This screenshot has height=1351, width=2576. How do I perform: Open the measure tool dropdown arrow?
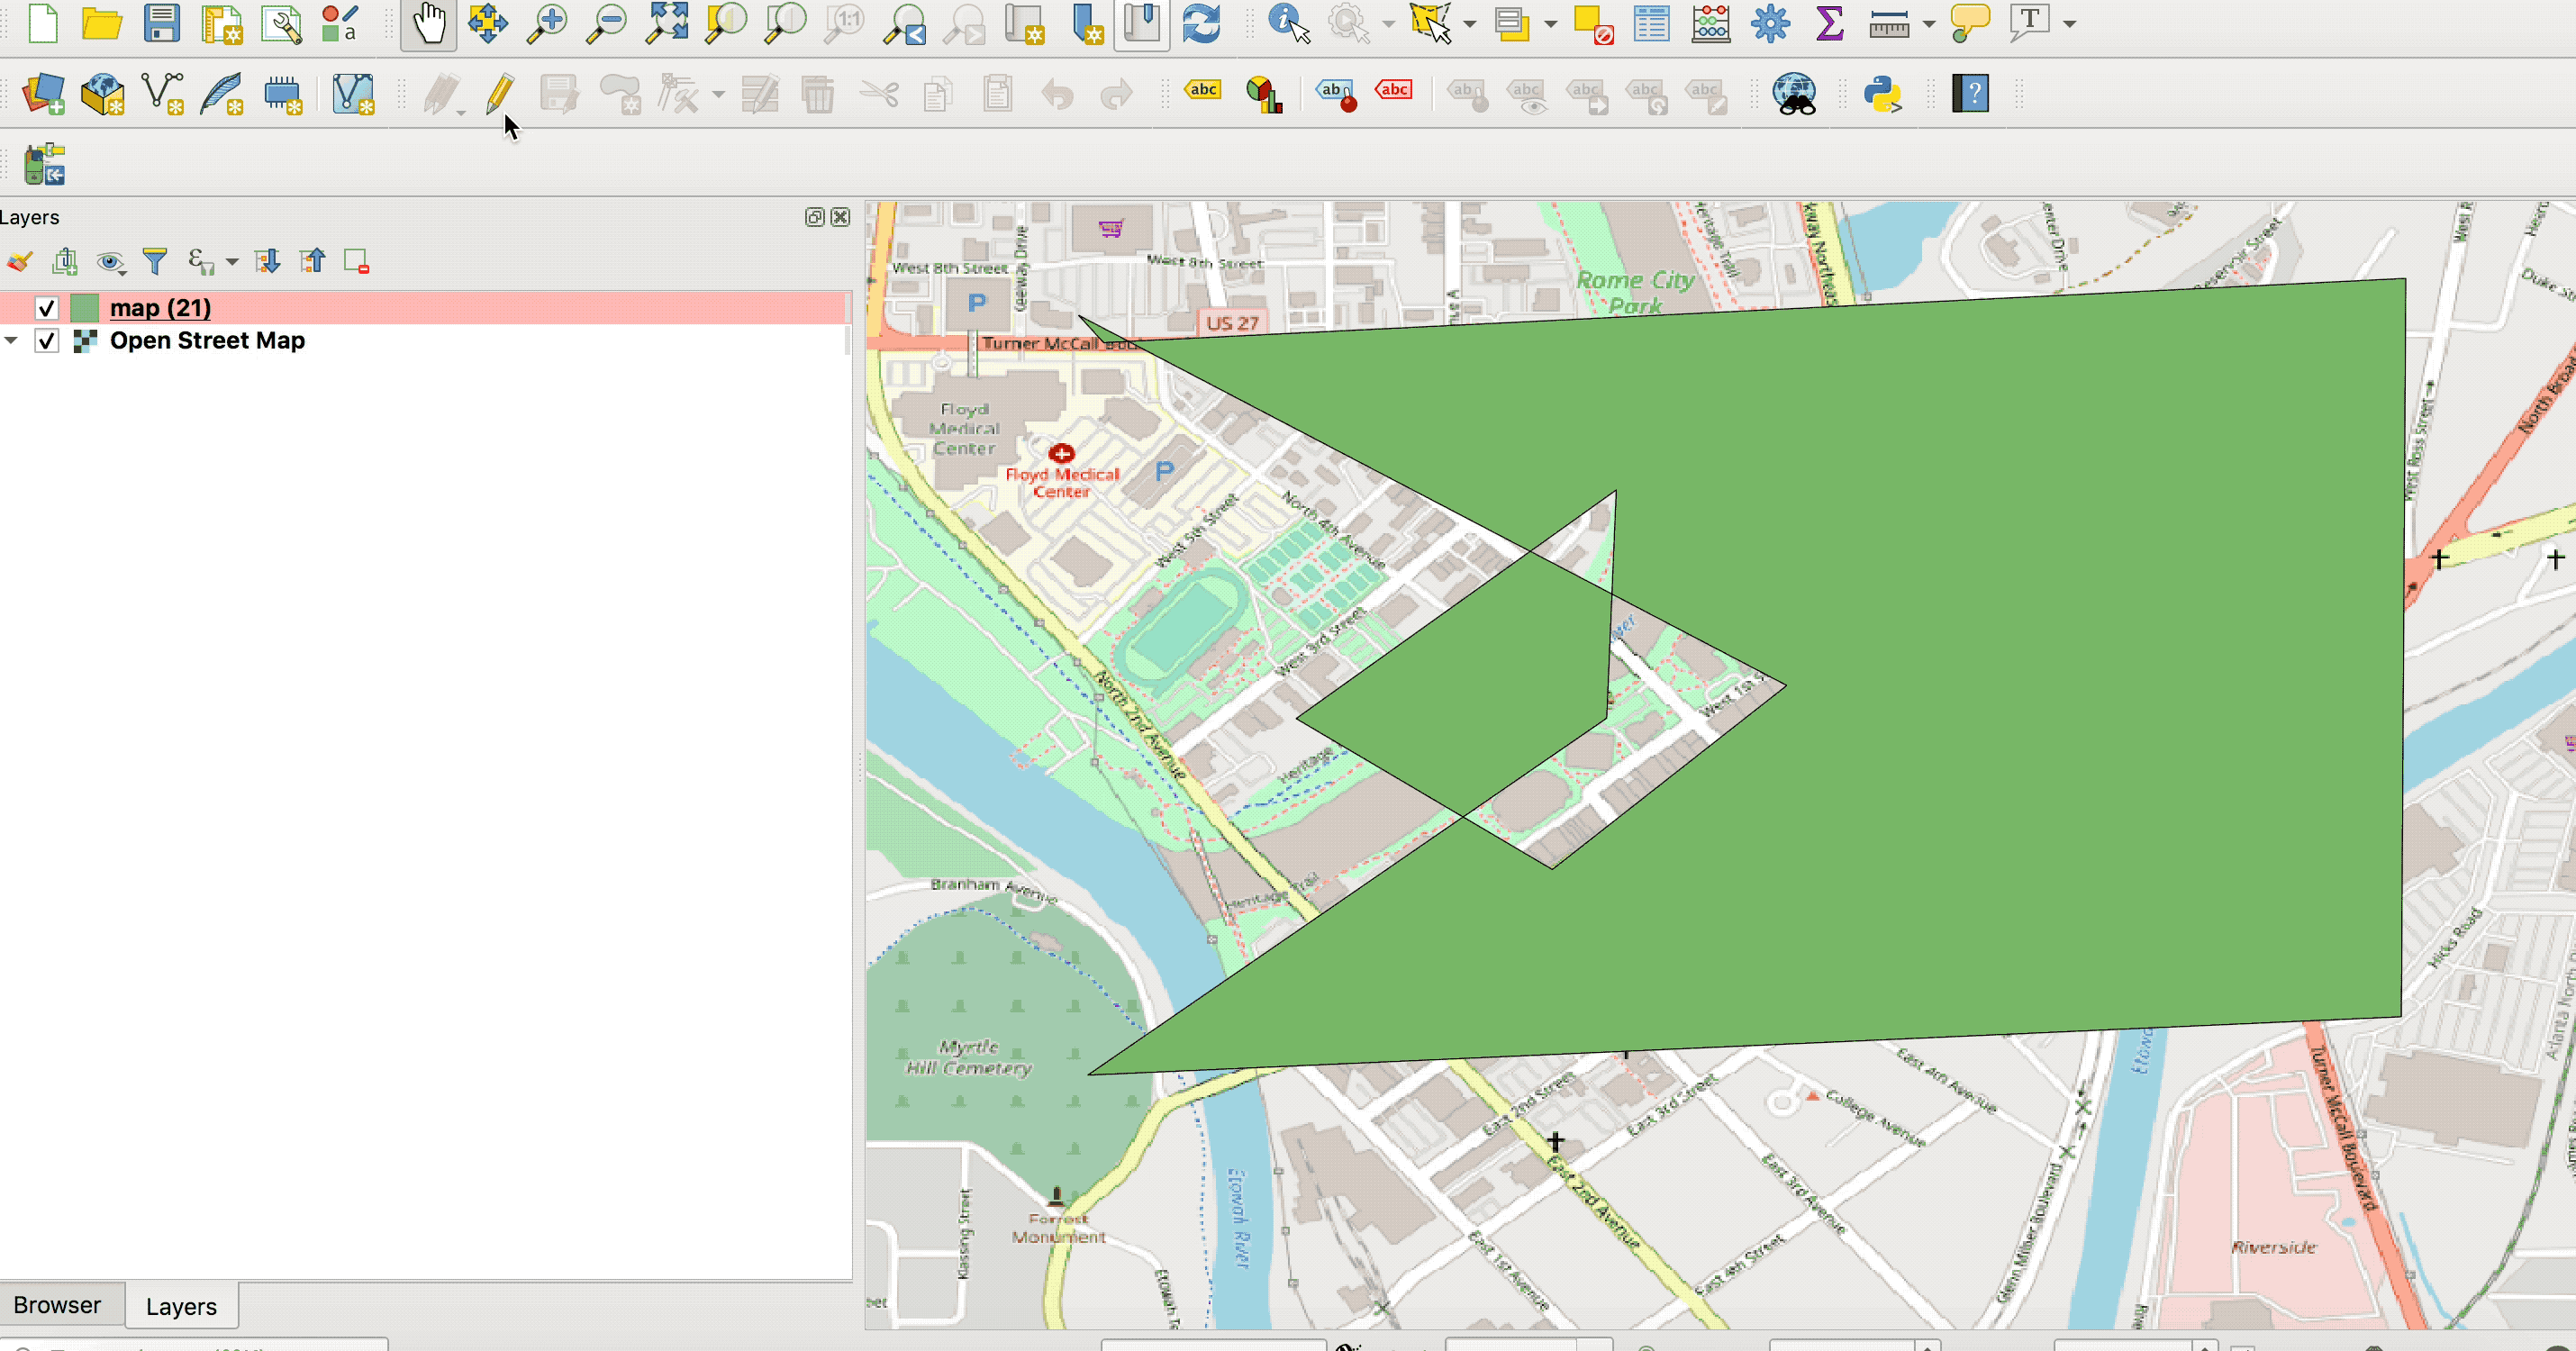coord(1928,24)
